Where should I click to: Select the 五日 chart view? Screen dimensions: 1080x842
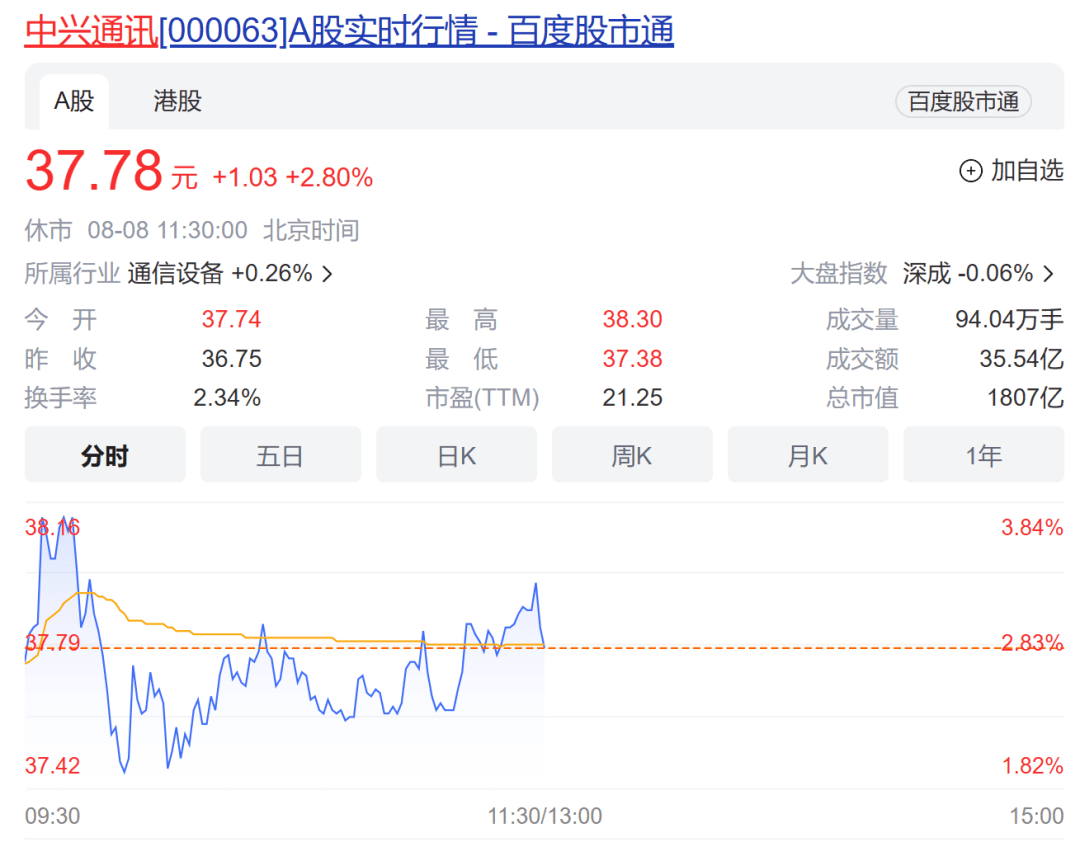click(280, 455)
